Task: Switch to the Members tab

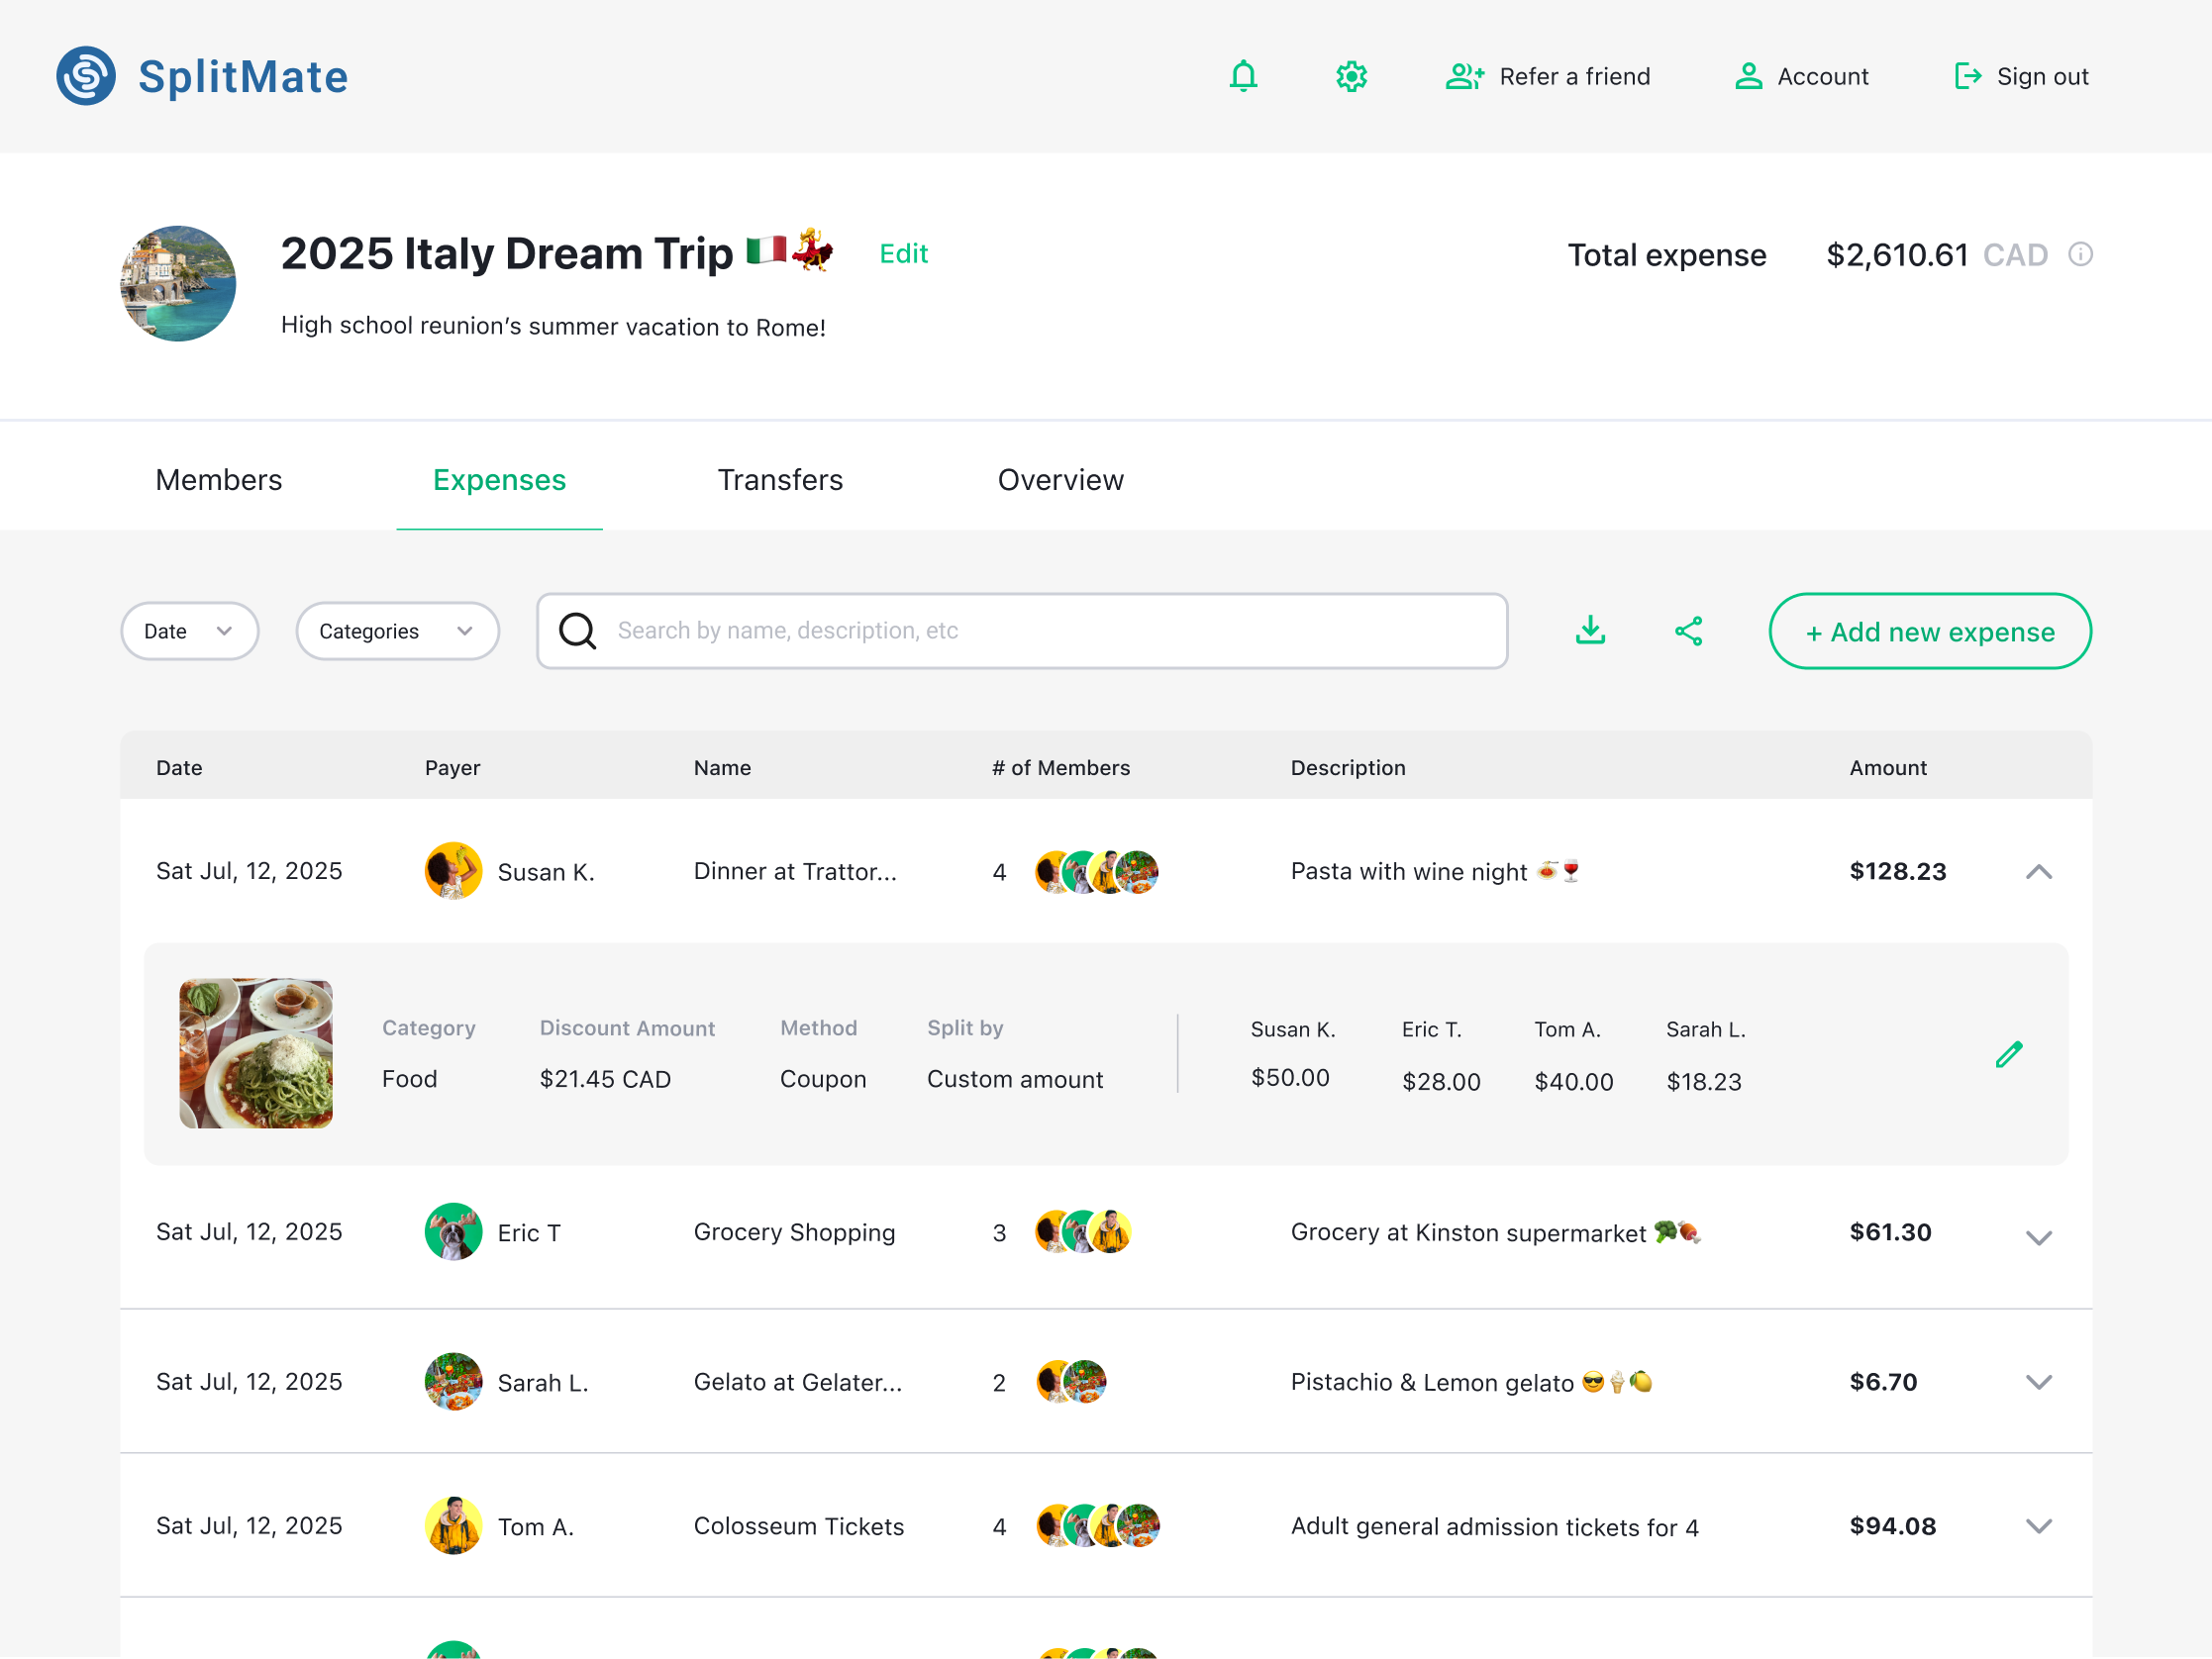Action: click(218, 480)
